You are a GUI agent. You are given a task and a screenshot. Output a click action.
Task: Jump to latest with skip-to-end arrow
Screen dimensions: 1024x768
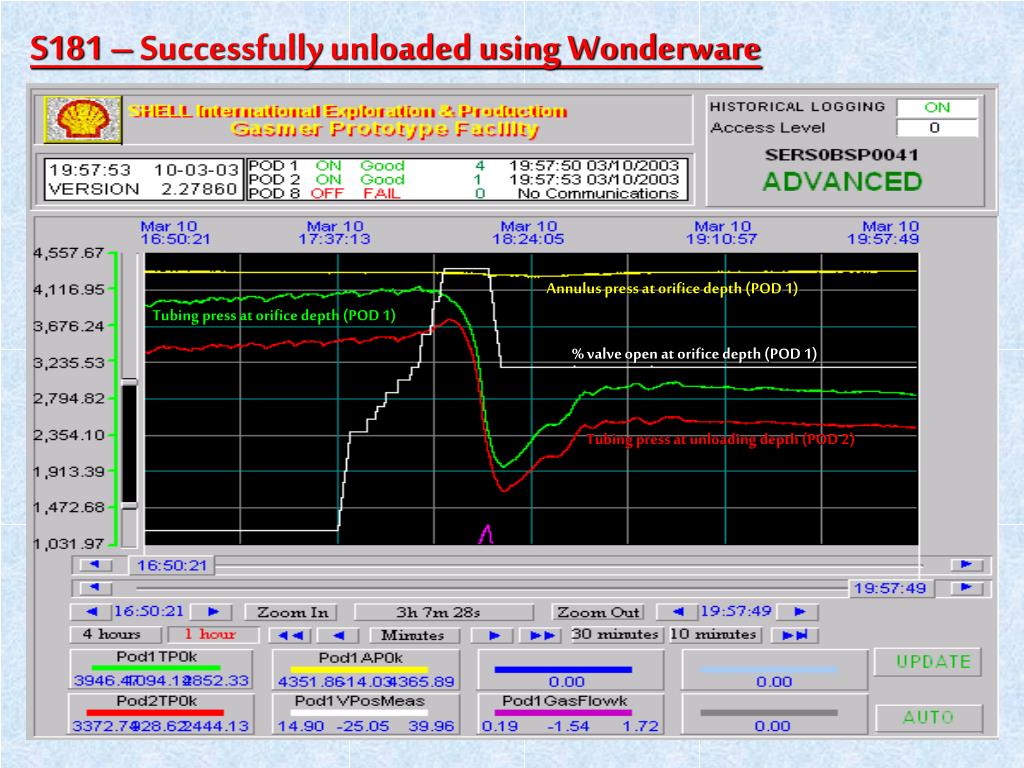coord(794,635)
